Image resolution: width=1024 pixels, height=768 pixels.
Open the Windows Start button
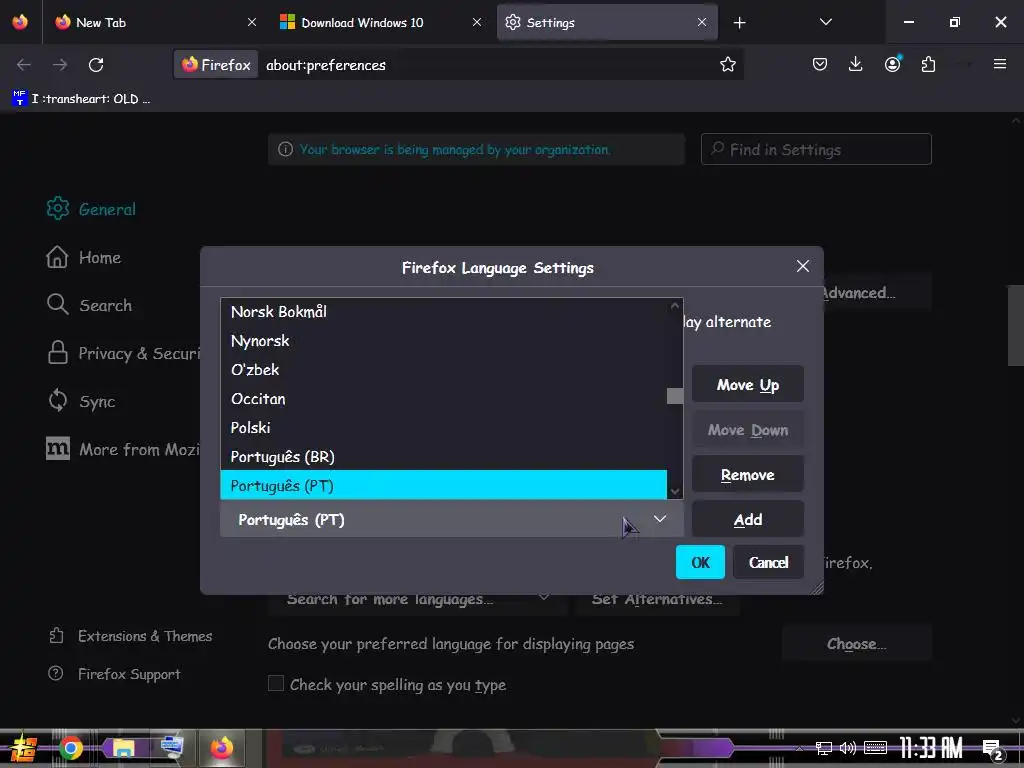23,748
